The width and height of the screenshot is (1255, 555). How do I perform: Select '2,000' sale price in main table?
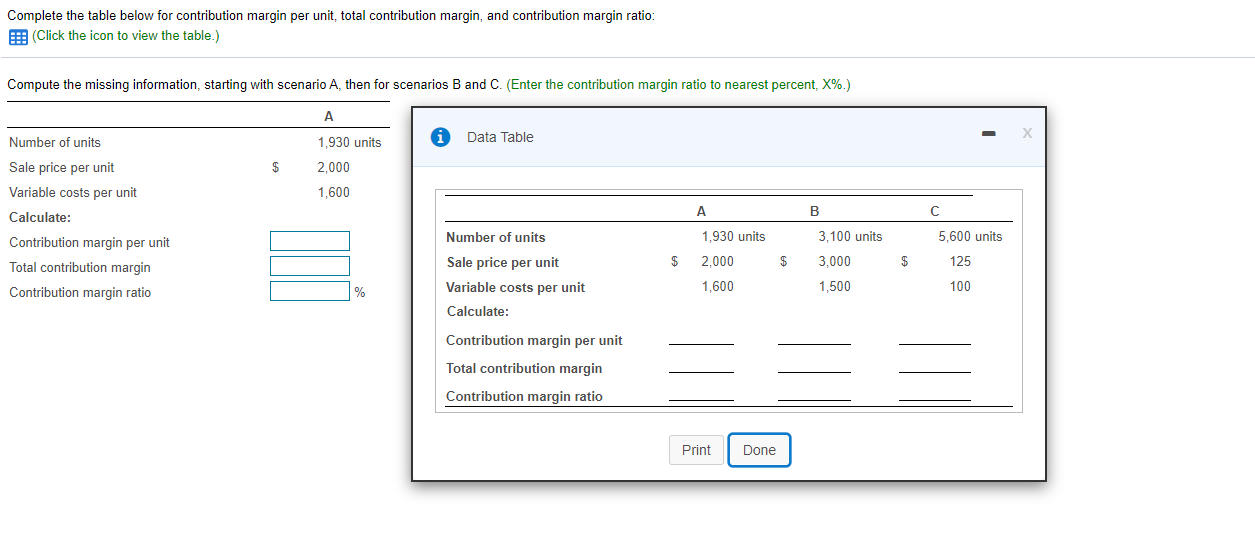click(x=334, y=168)
